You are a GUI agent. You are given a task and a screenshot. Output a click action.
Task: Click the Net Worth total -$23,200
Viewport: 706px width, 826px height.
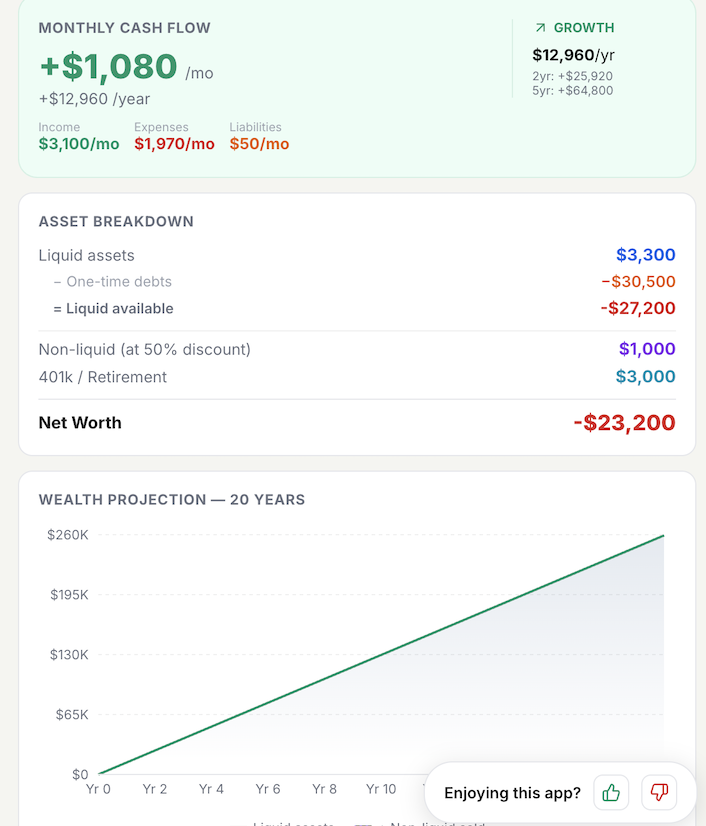pyautogui.click(x=624, y=423)
